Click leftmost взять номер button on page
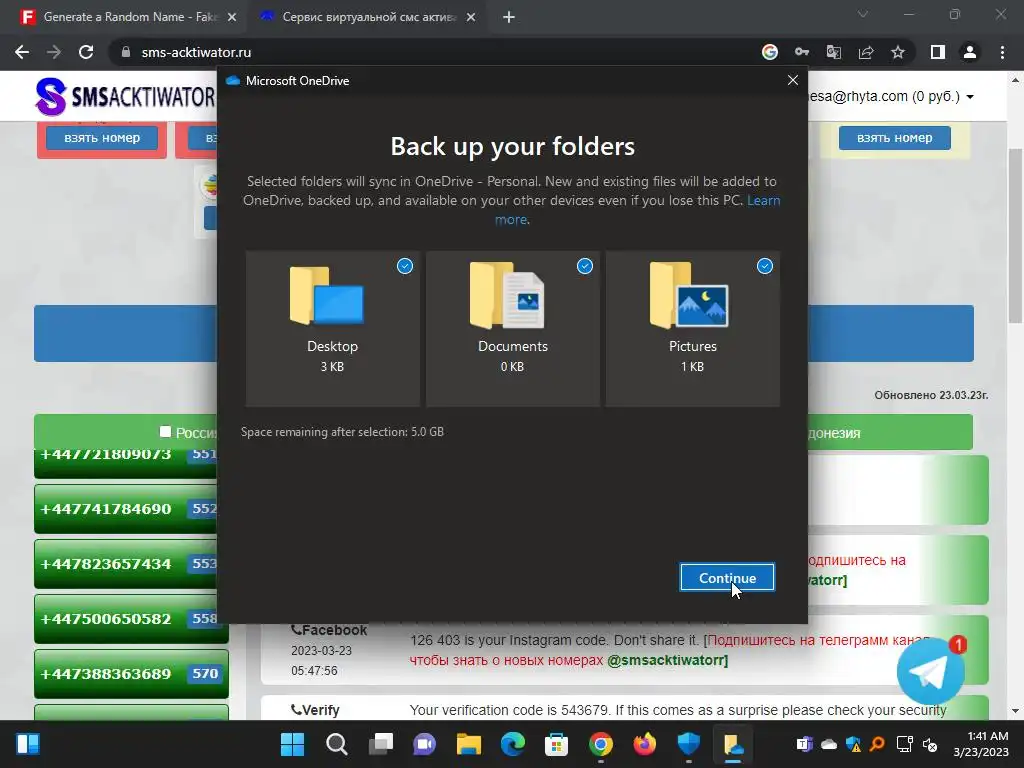Image resolution: width=1024 pixels, height=768 pixels. pos(102,138)
